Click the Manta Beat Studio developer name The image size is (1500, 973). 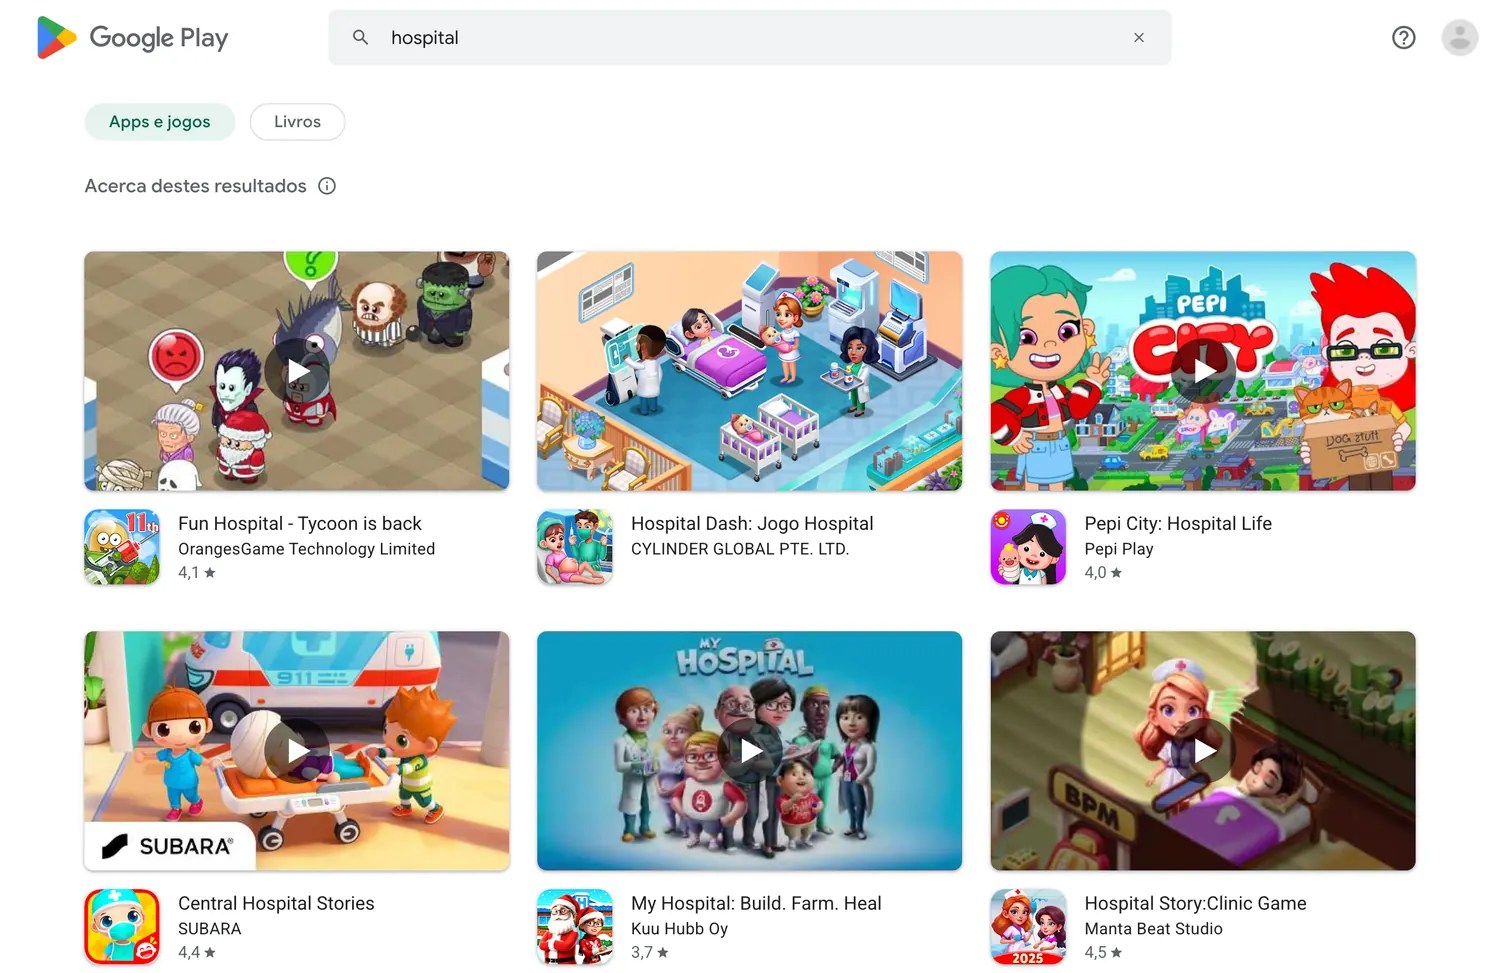tap(1153, 929)
